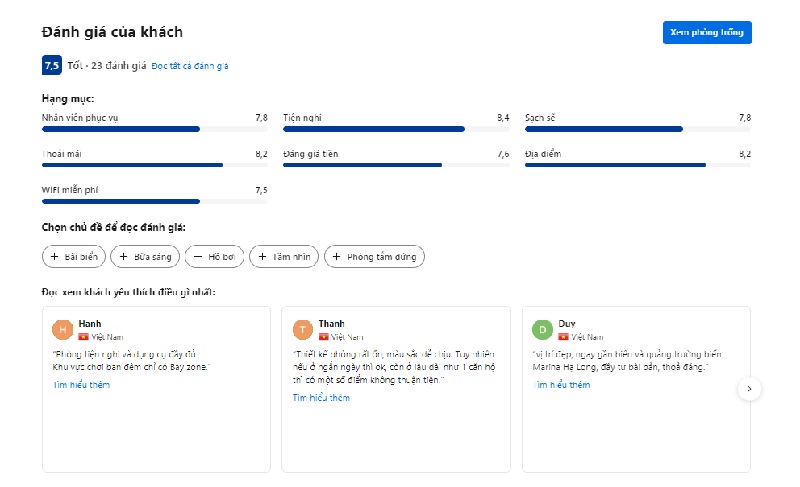Toggle the Hồ bơi topic filter
Image resolution: width=800 pixels, height=487 pixels.
214,257
